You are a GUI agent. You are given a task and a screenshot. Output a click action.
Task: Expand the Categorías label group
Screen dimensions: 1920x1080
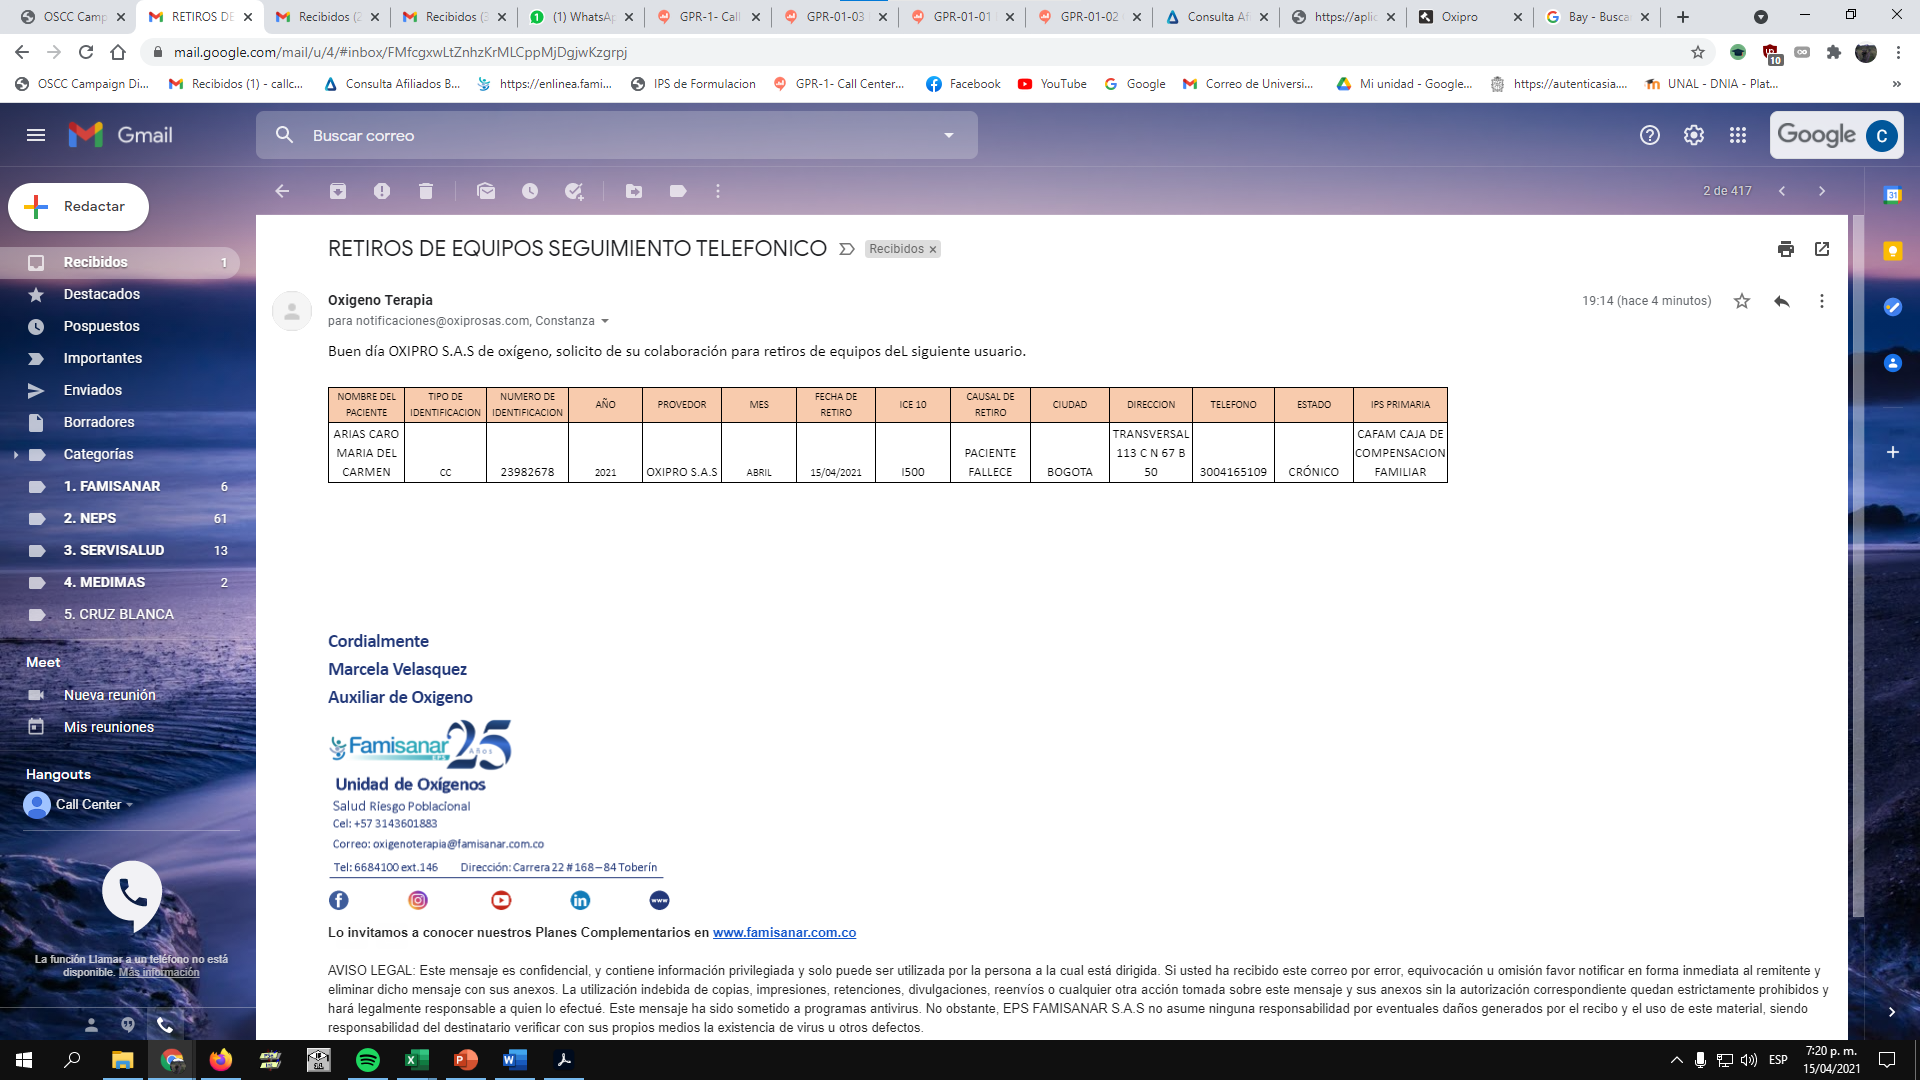coord(16,454)
